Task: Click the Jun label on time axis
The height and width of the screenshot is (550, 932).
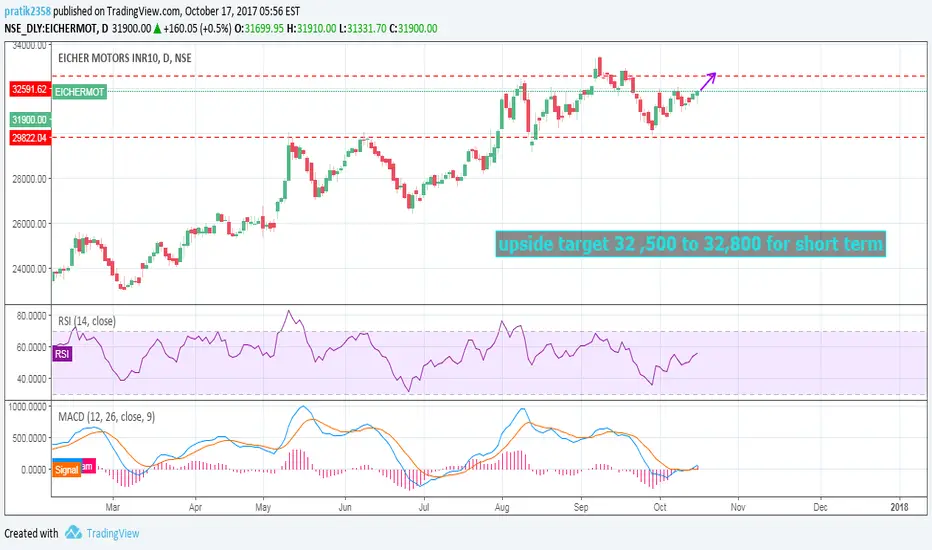Action: coord(345,507)
